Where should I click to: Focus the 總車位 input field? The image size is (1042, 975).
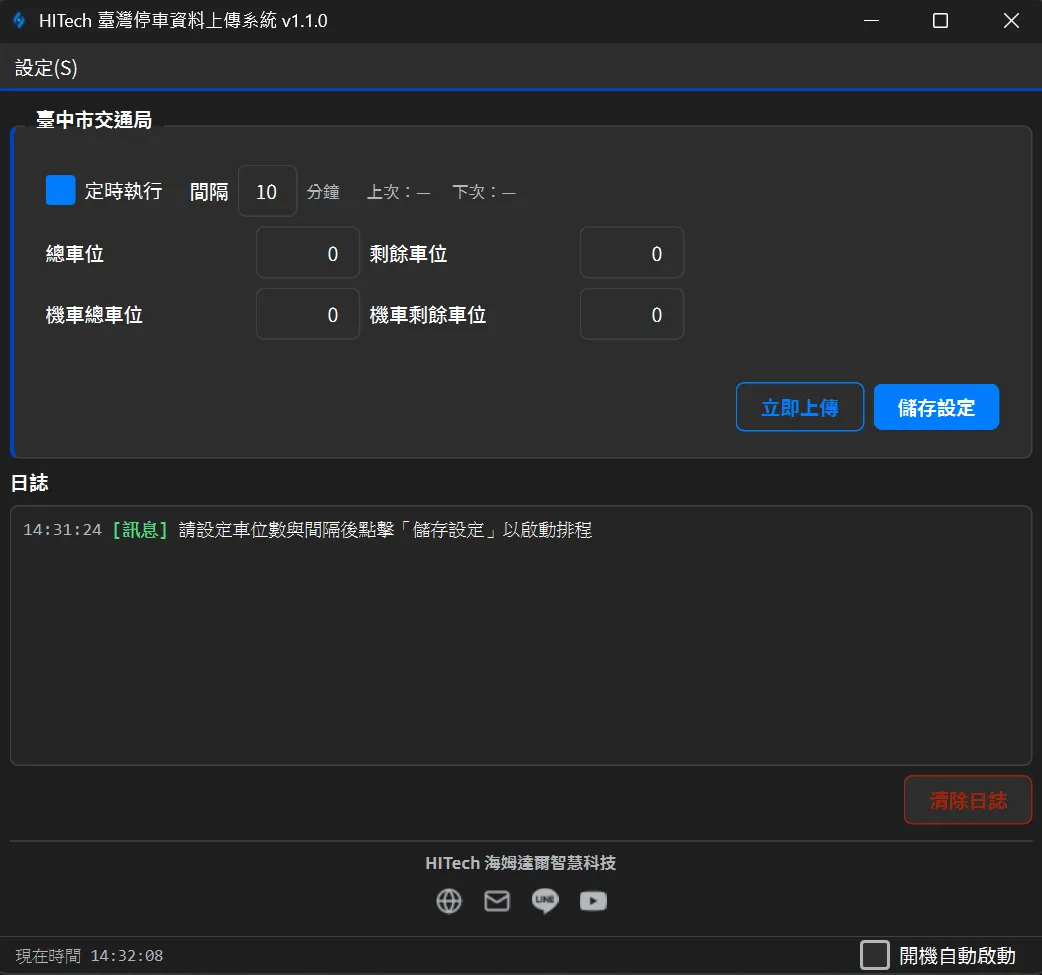(308, 253)
